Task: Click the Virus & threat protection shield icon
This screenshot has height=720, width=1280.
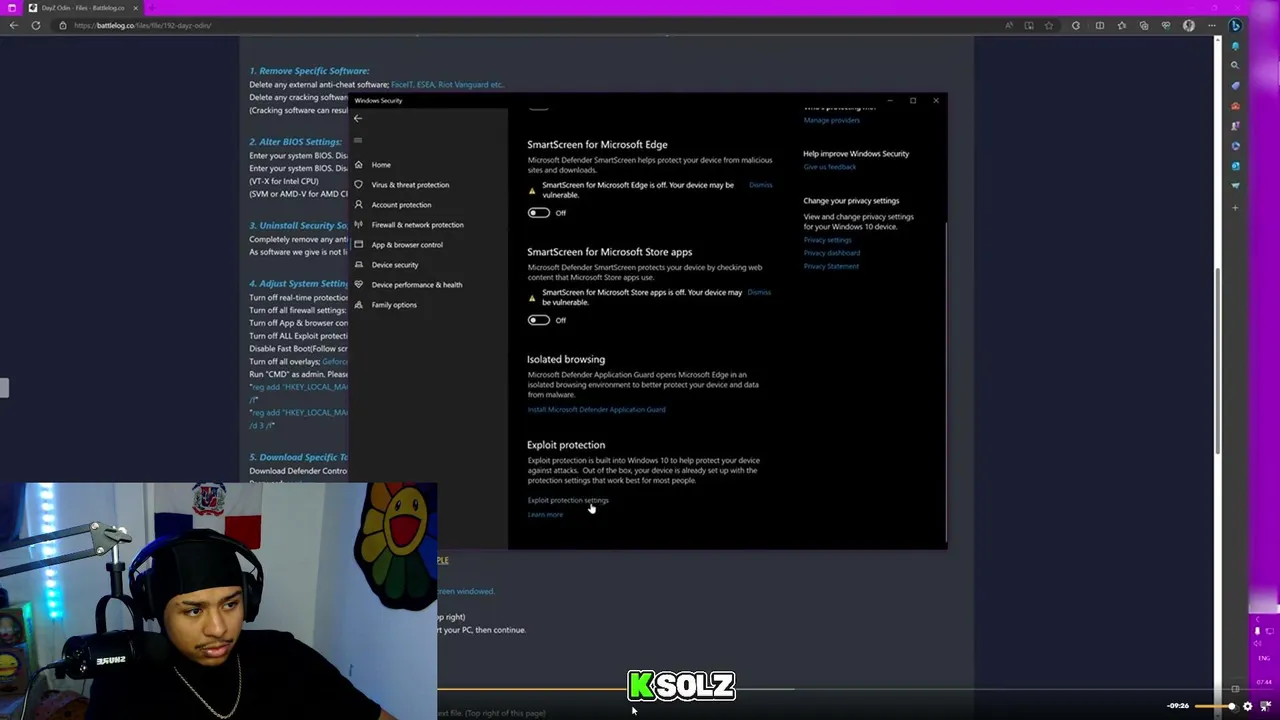Action: coord(358,185)
